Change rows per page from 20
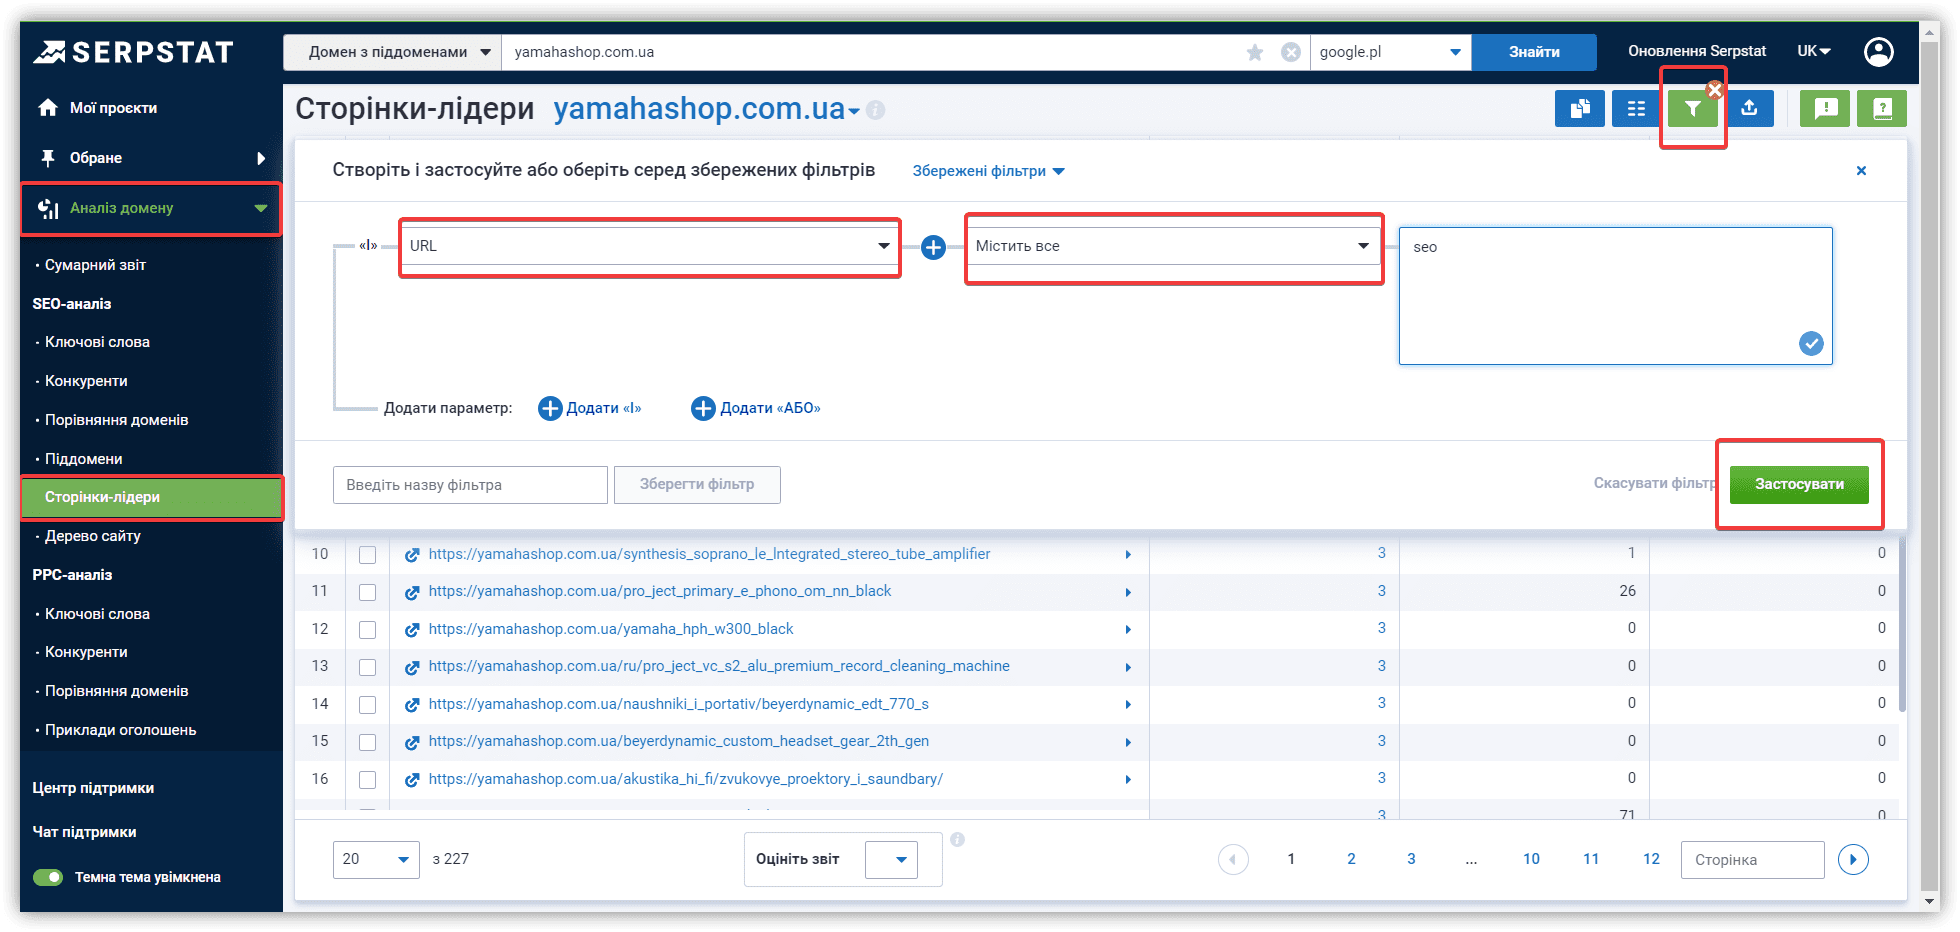Screen dimensions: 1960x932 pos(376,859)
